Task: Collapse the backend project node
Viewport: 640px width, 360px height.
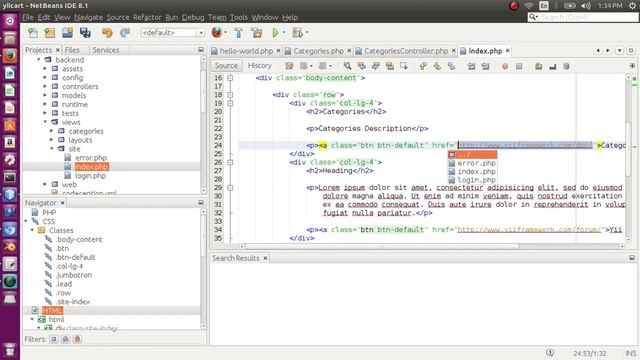Action: click(x=39, y=60)
